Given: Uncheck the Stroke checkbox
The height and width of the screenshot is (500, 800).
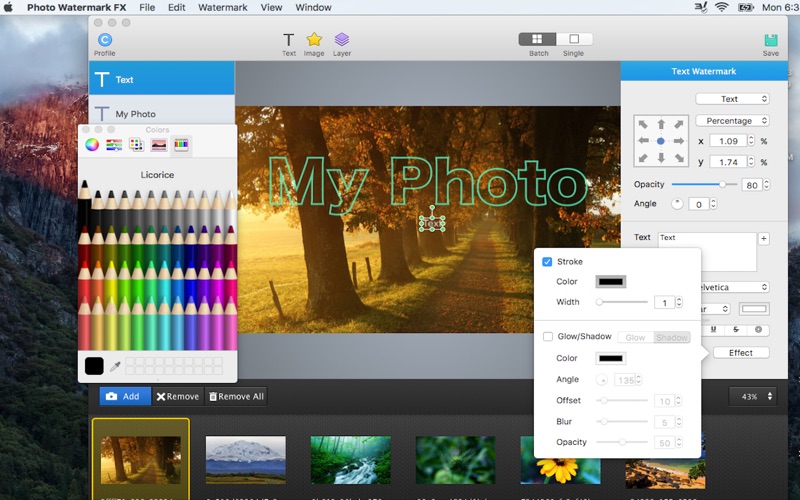Looking at the screenshot, I should (x=547, y=262).
